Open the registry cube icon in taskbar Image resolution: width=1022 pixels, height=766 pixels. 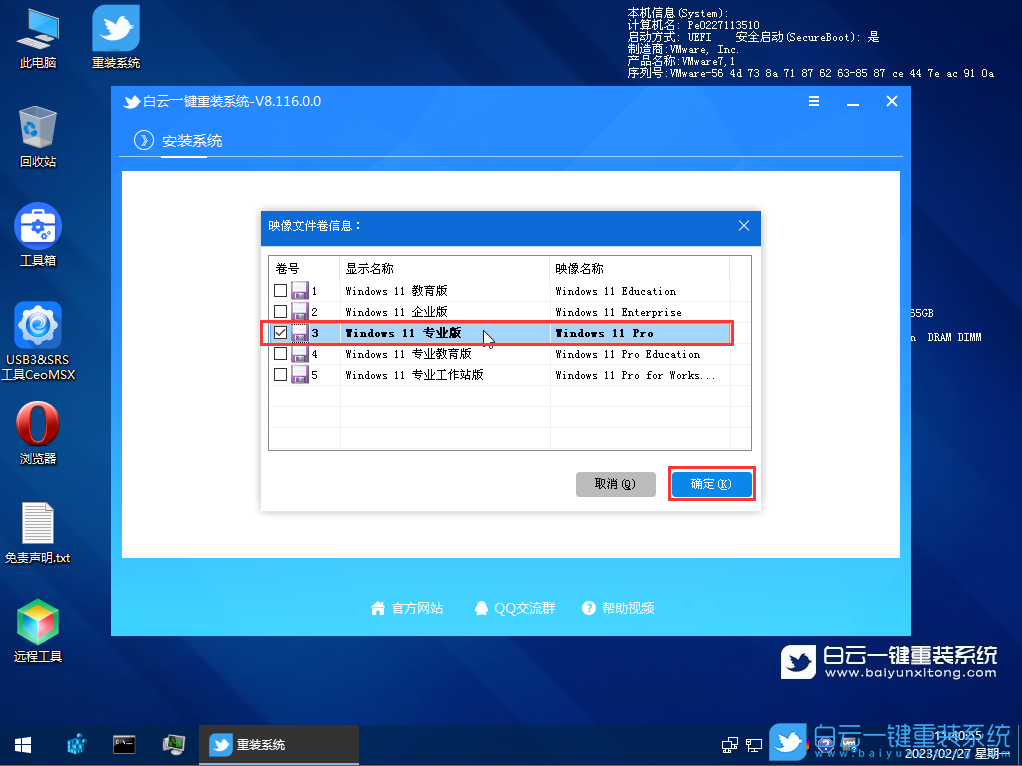(76, 744)
